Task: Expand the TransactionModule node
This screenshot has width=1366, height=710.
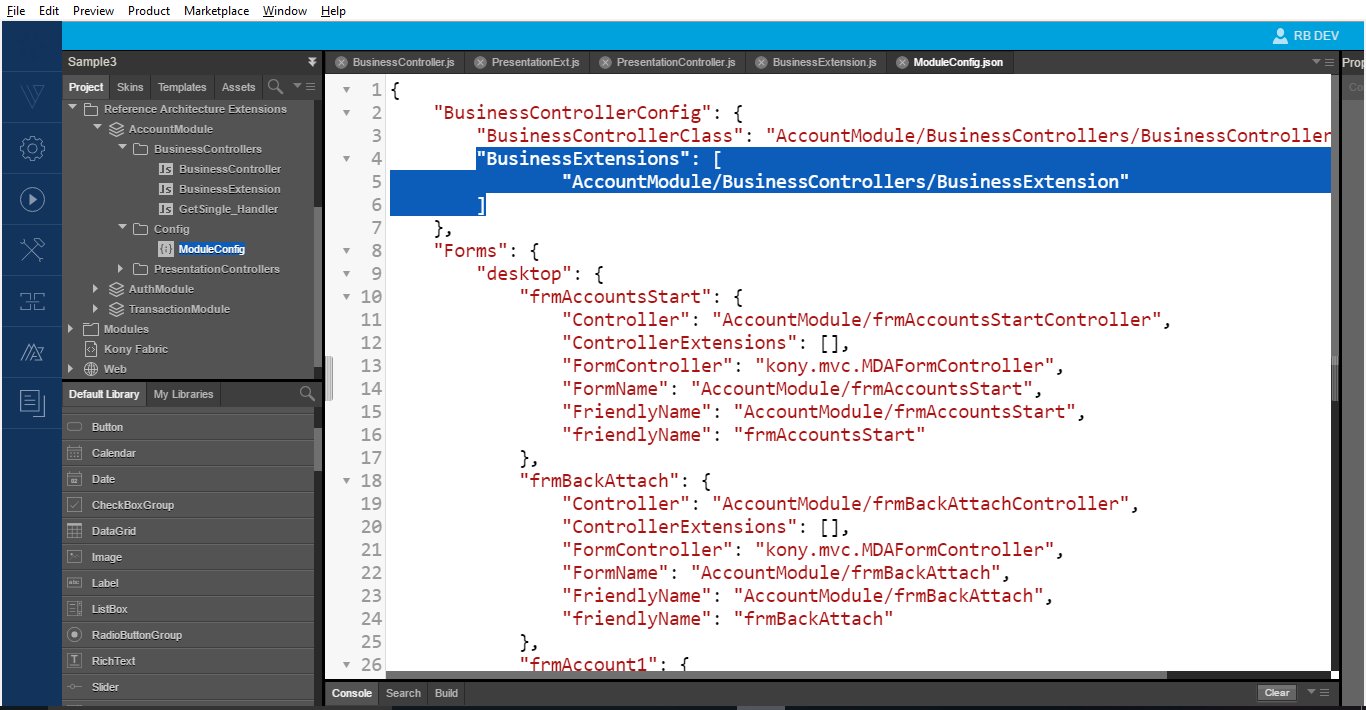Action: [96, 308]
